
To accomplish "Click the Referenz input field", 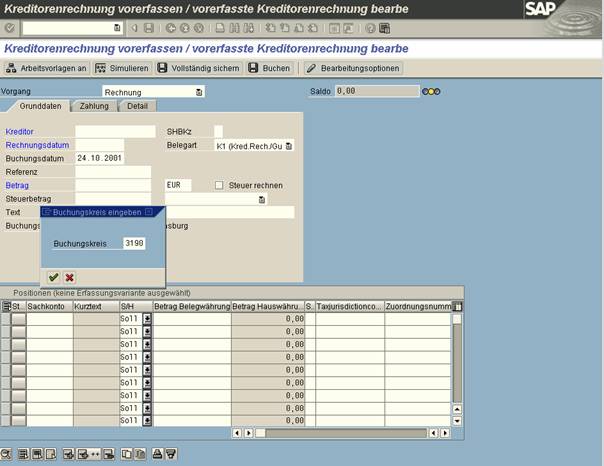I will pyautogui.click(x=113, y=172).
